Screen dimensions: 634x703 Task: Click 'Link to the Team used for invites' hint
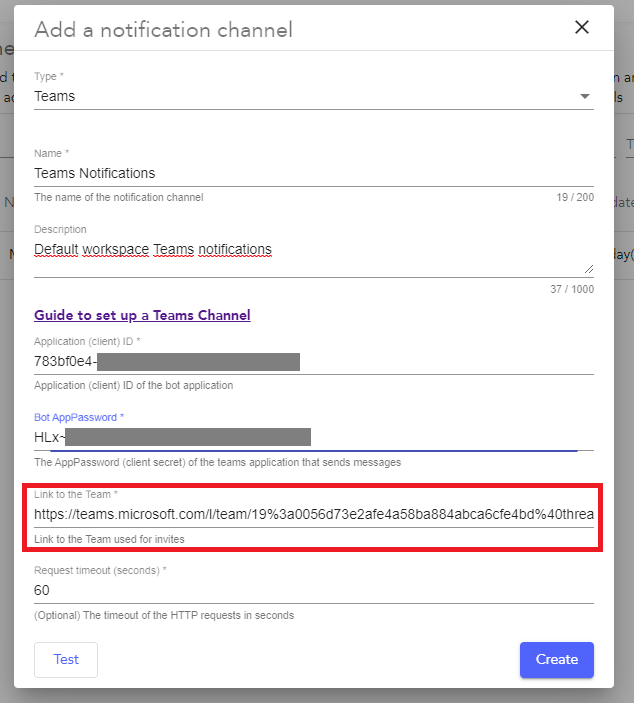pyautogui.click(x=109, y=539)
